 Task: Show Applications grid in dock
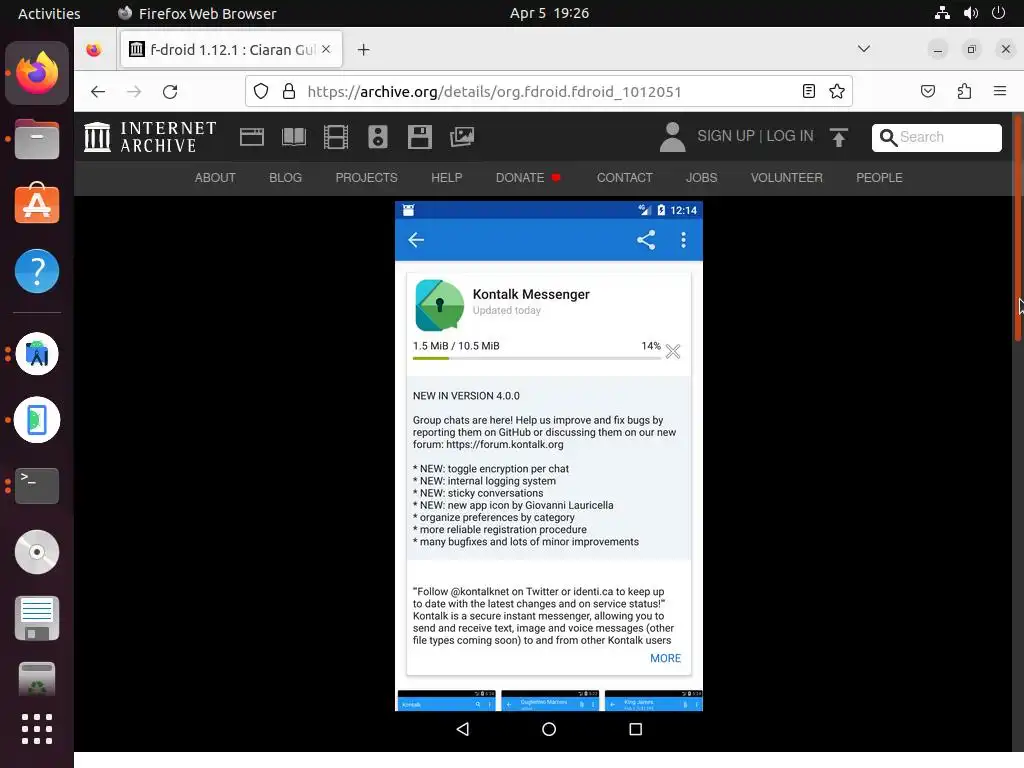point(37,729)
